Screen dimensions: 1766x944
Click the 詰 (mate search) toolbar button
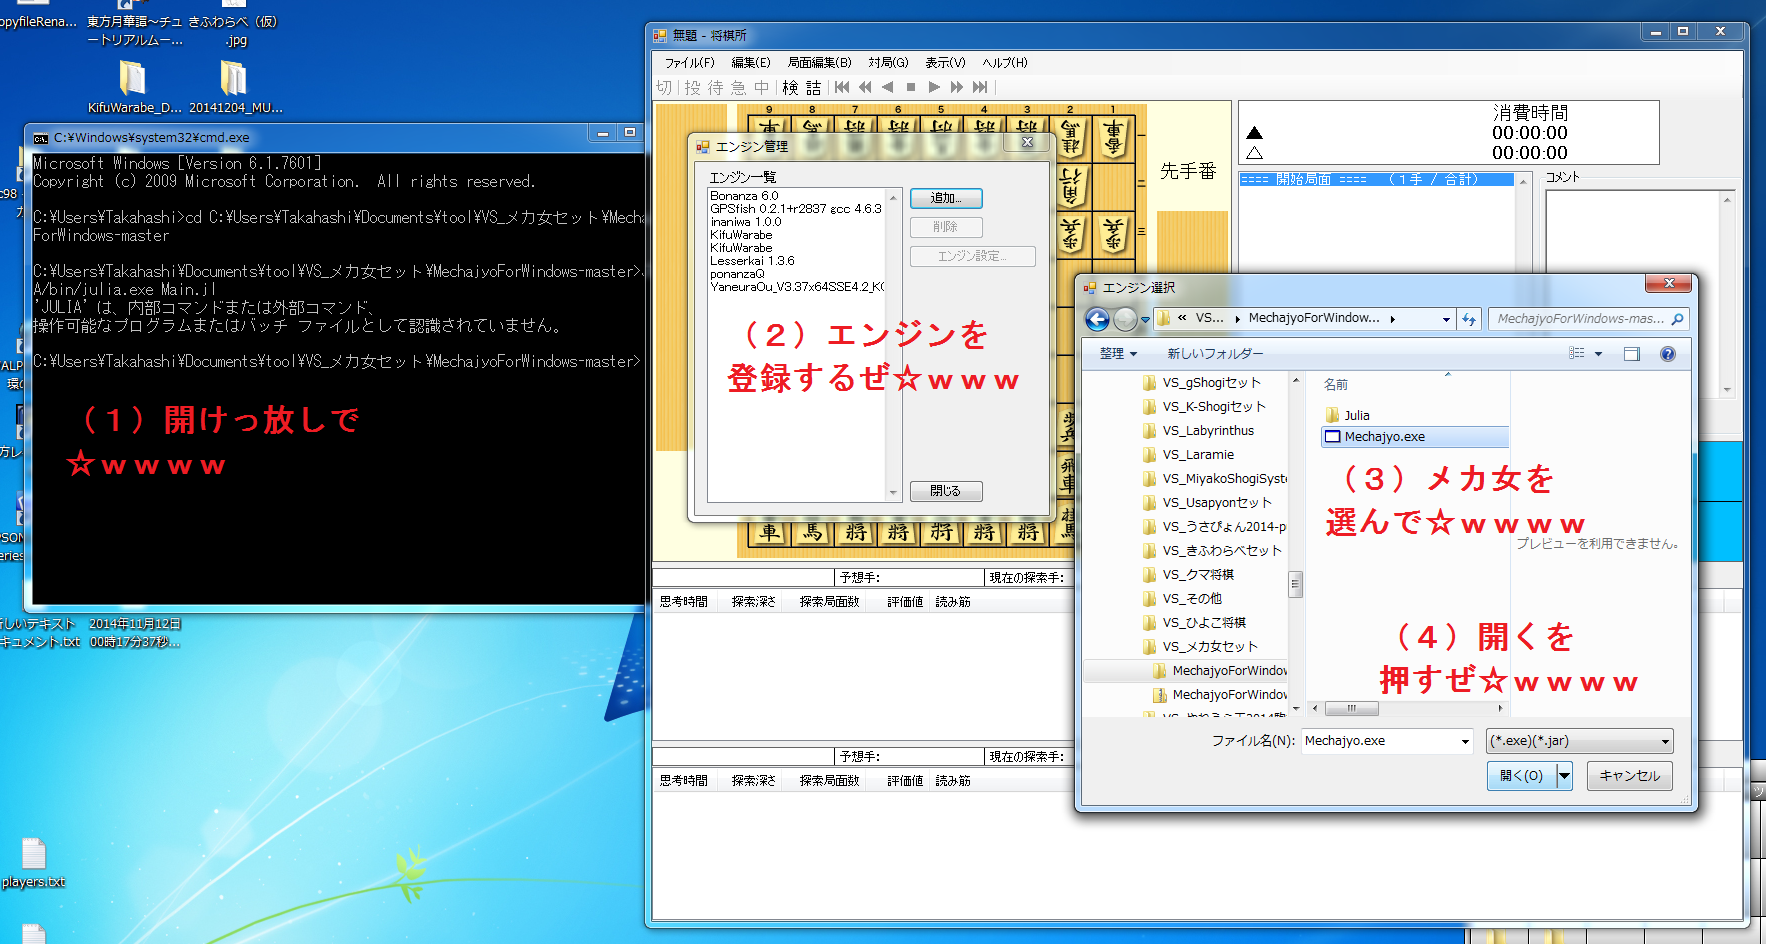click(813, 88)
